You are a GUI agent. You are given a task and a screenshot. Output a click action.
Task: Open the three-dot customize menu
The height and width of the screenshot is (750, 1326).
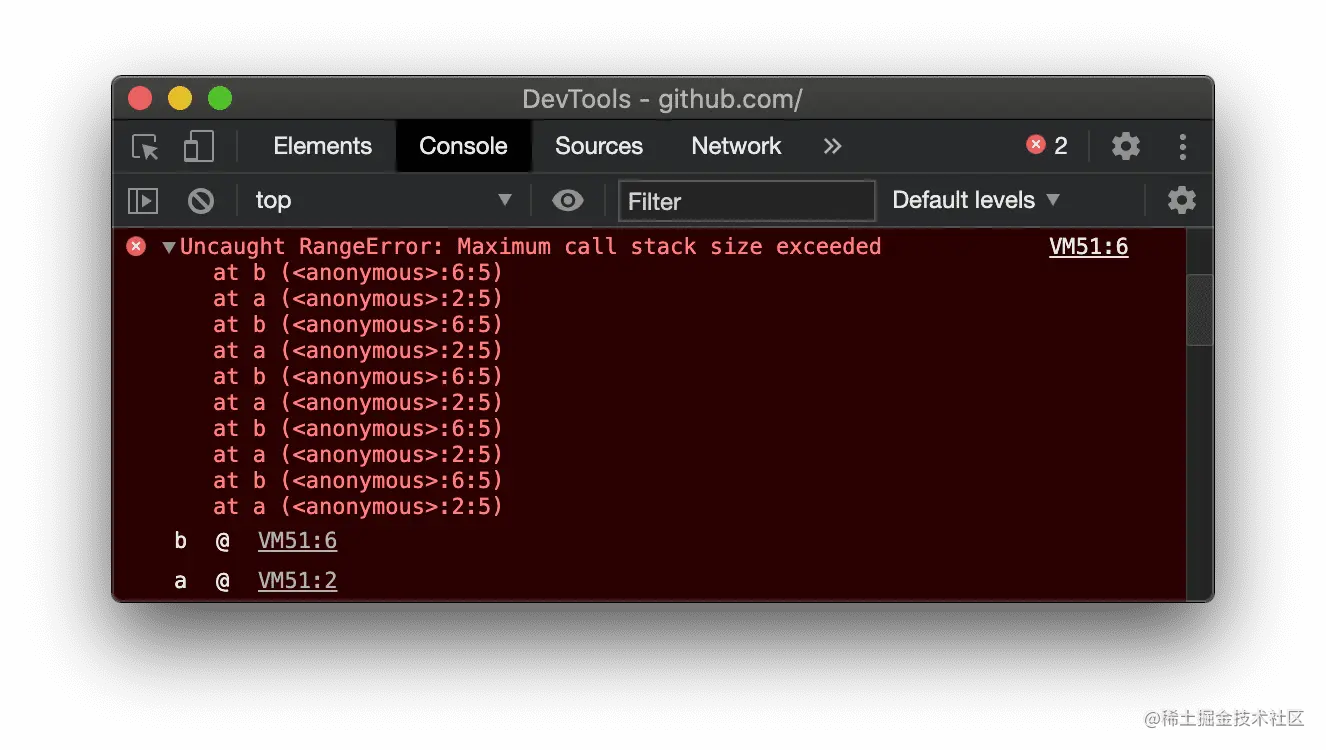(x=1182, y=147)
